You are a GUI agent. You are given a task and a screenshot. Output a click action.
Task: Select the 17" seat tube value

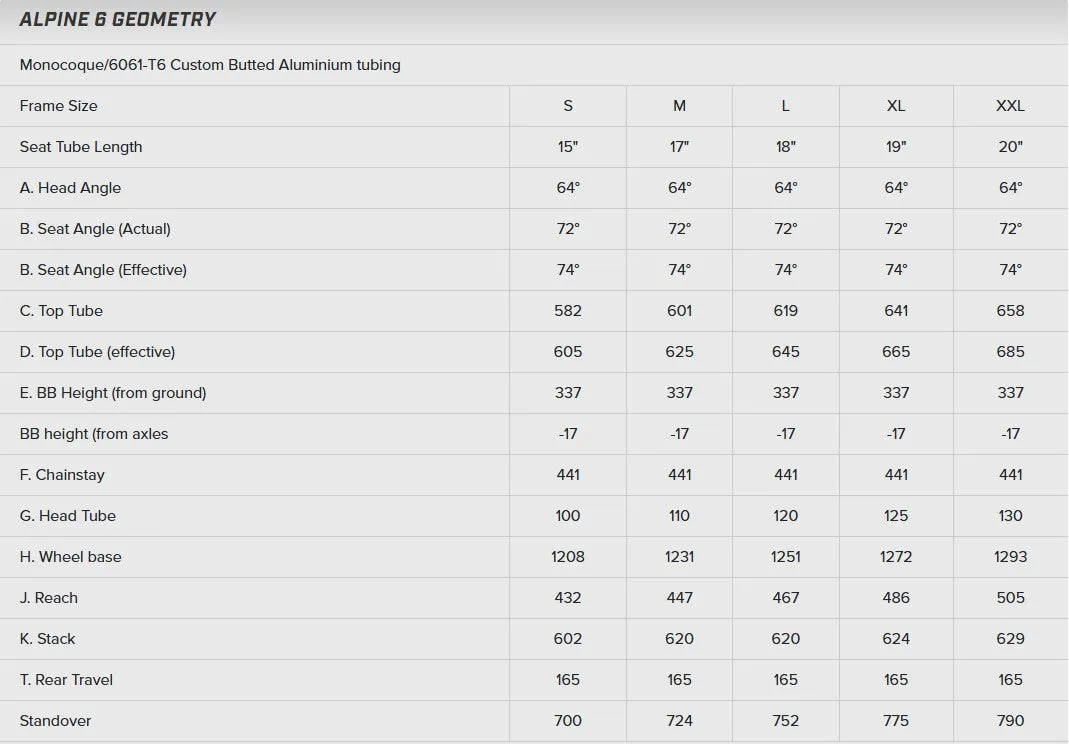679,147
